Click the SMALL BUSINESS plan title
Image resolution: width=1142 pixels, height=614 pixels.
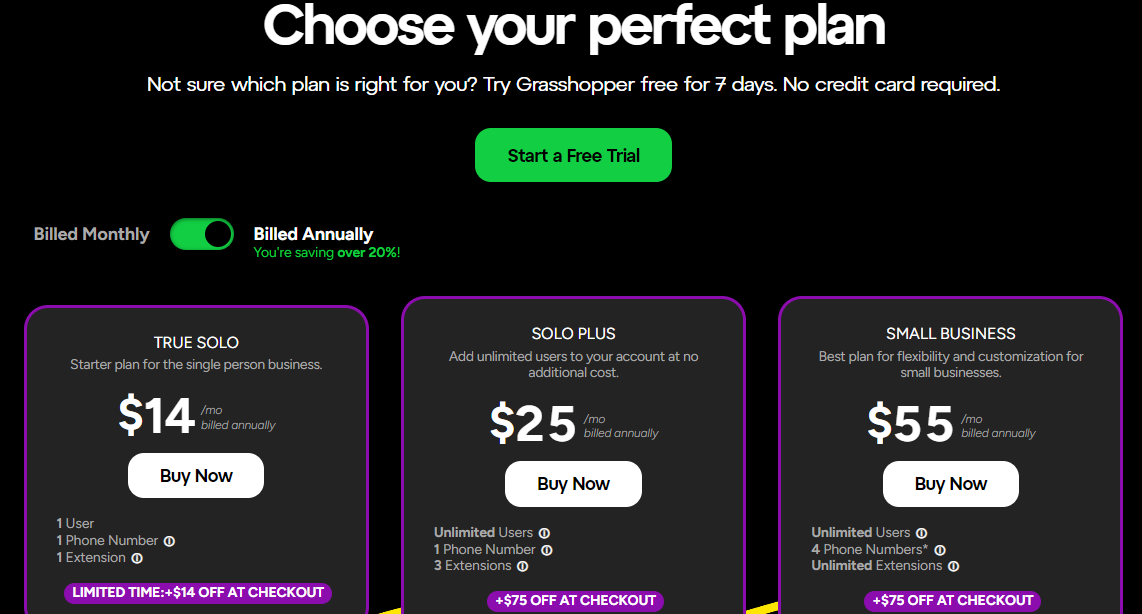(950, 334)
